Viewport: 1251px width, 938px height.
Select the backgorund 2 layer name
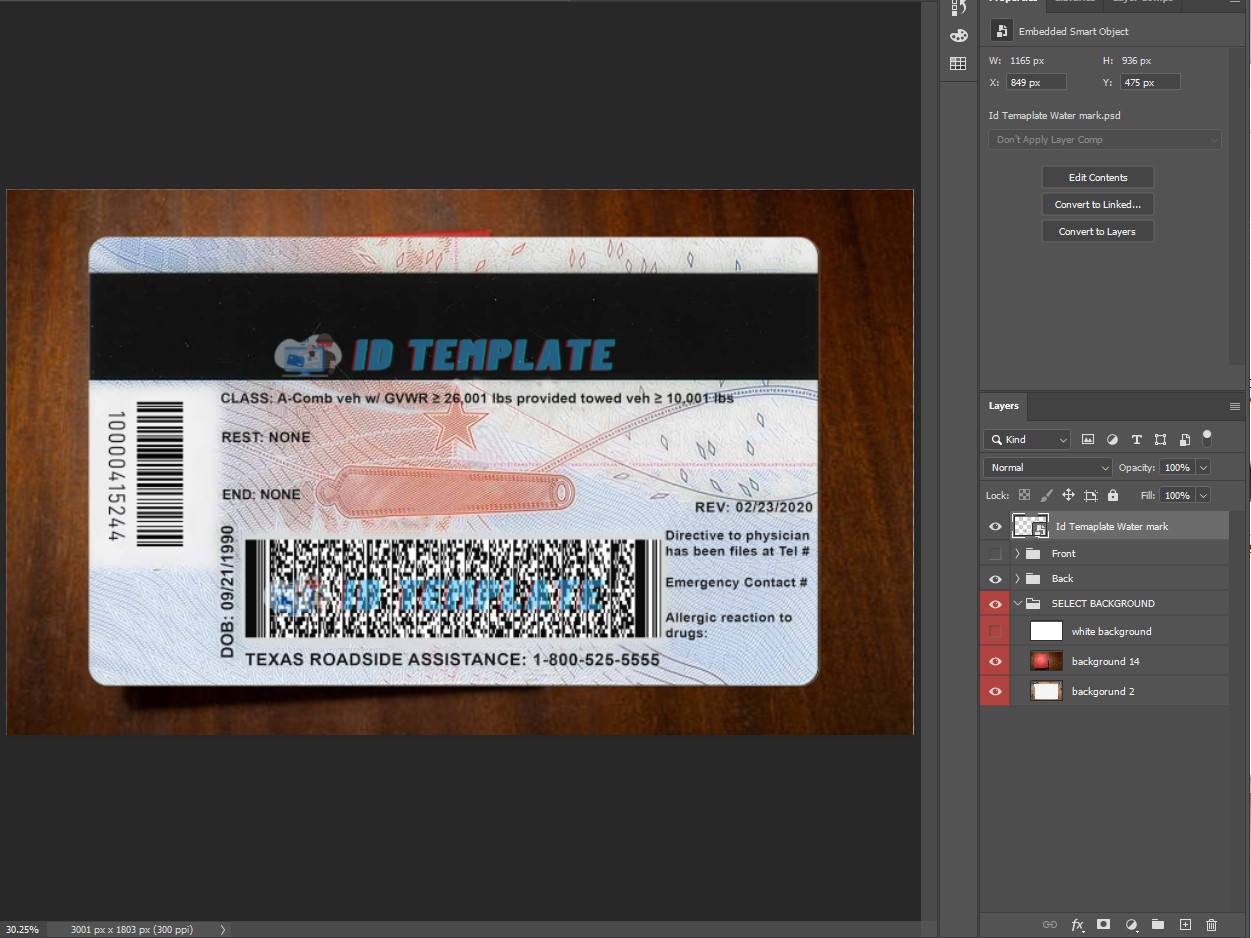[x=1103, y=691]
